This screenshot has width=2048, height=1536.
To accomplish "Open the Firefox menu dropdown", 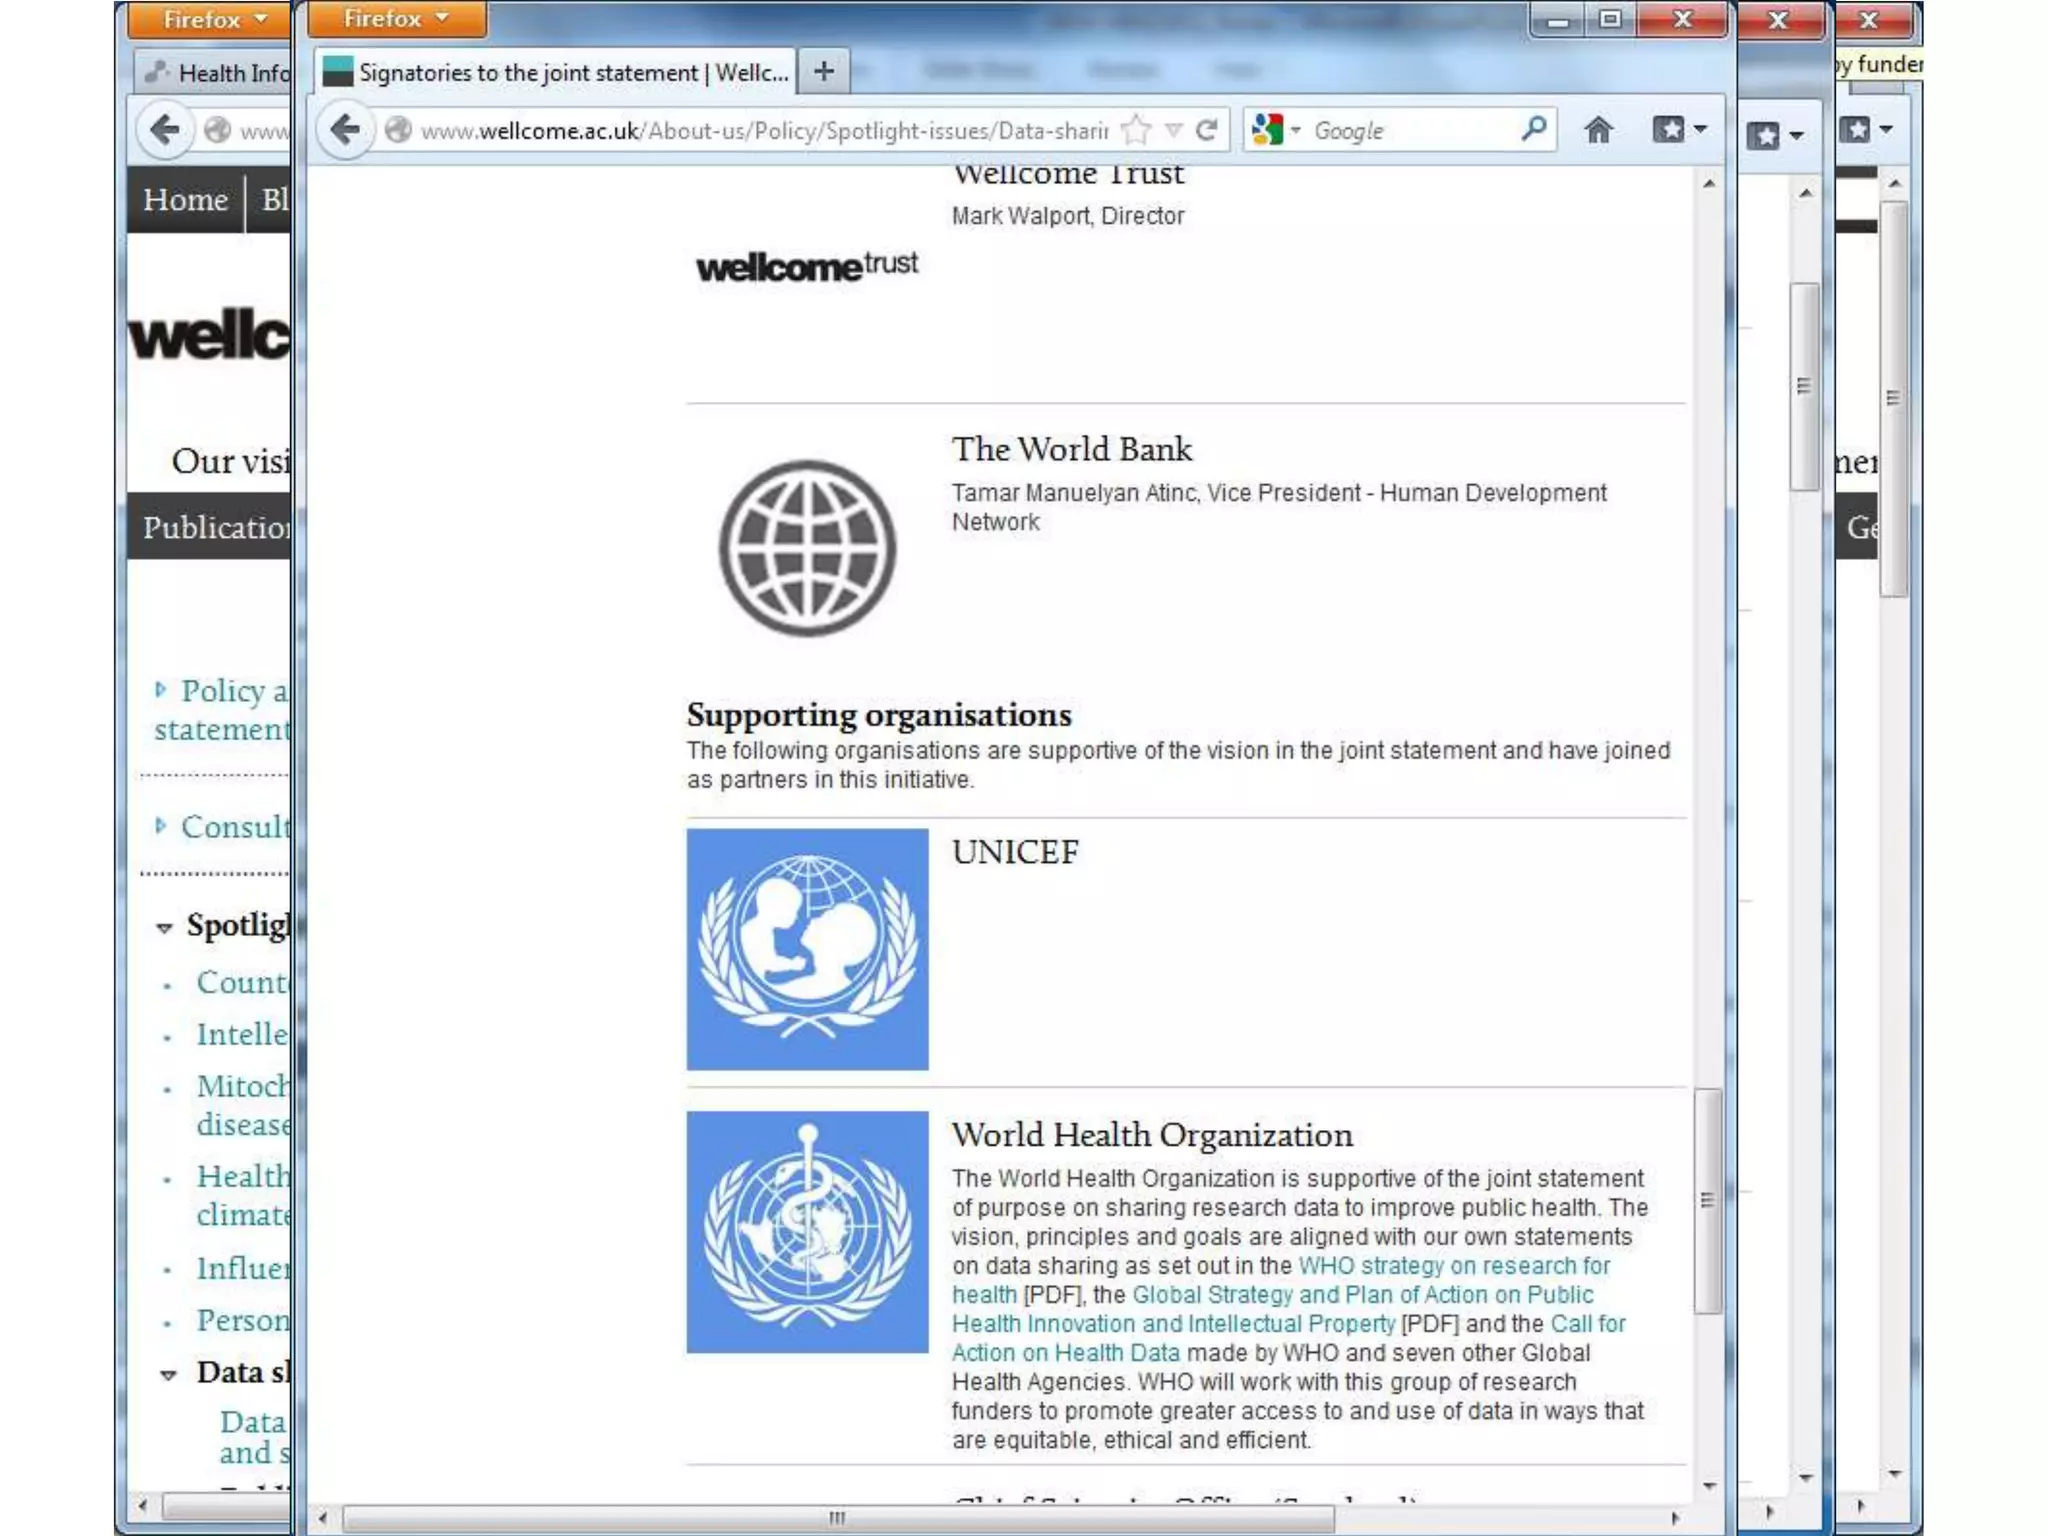I will click(396, 19).
